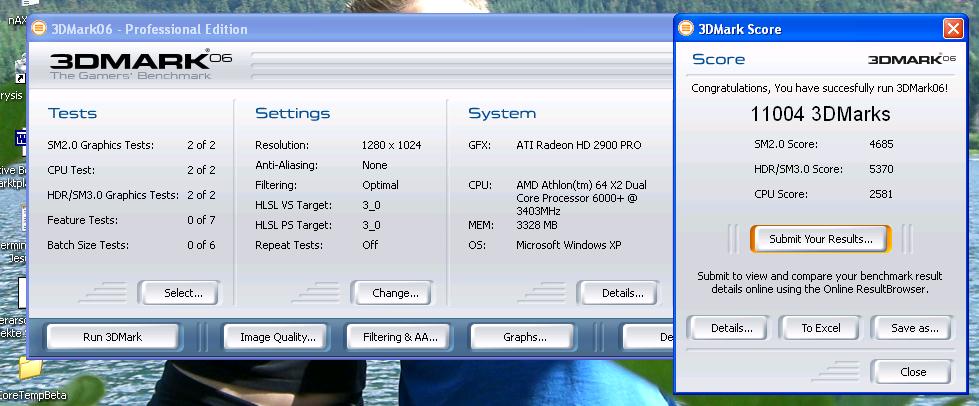This screenshot has height=406, width=979.
Task: Click the System section heading
Action: [x=502, y=114]
